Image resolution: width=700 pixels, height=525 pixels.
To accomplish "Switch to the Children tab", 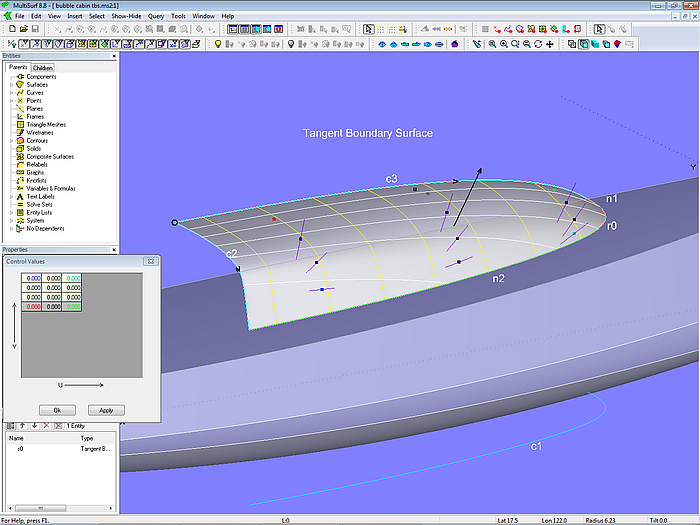I will pyautogui.click(x=42, y=68).
